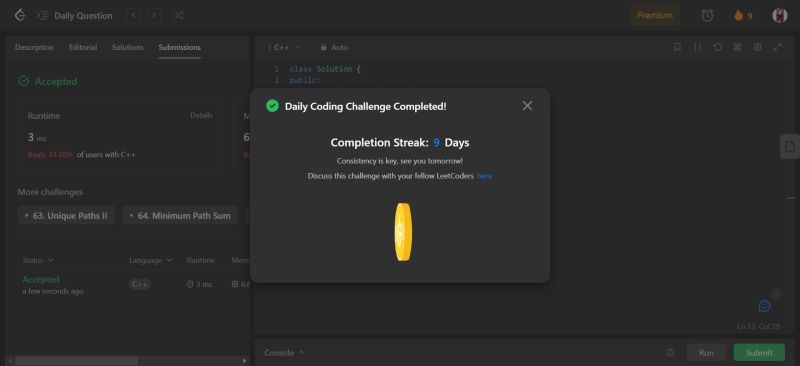
Task: Enter fullscreen with the expand icon
Action: click(777, 47)
